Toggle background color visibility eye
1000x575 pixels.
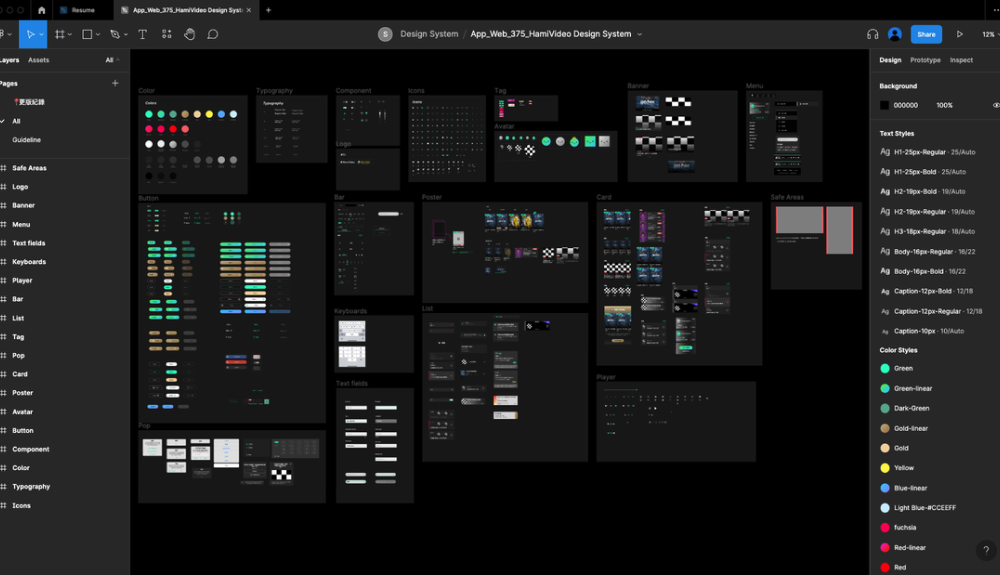(x=996, y=105)
